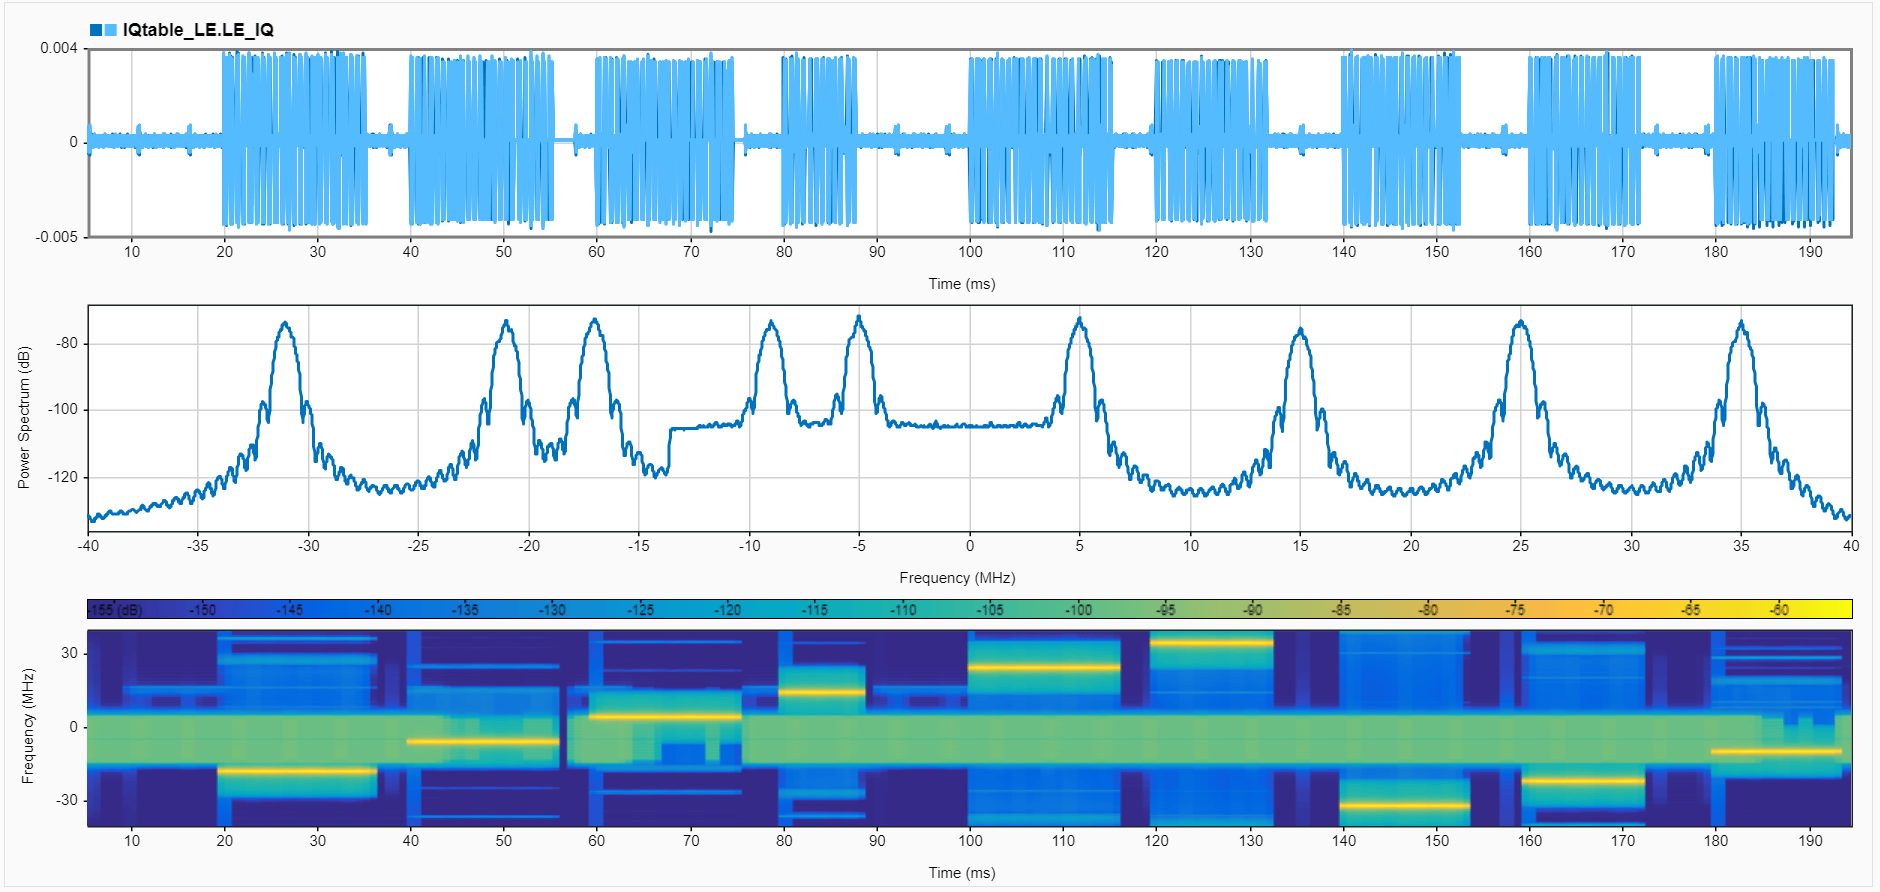
Task: Click the "-75" label on the colorbar
Action: tap(1515, 609)
